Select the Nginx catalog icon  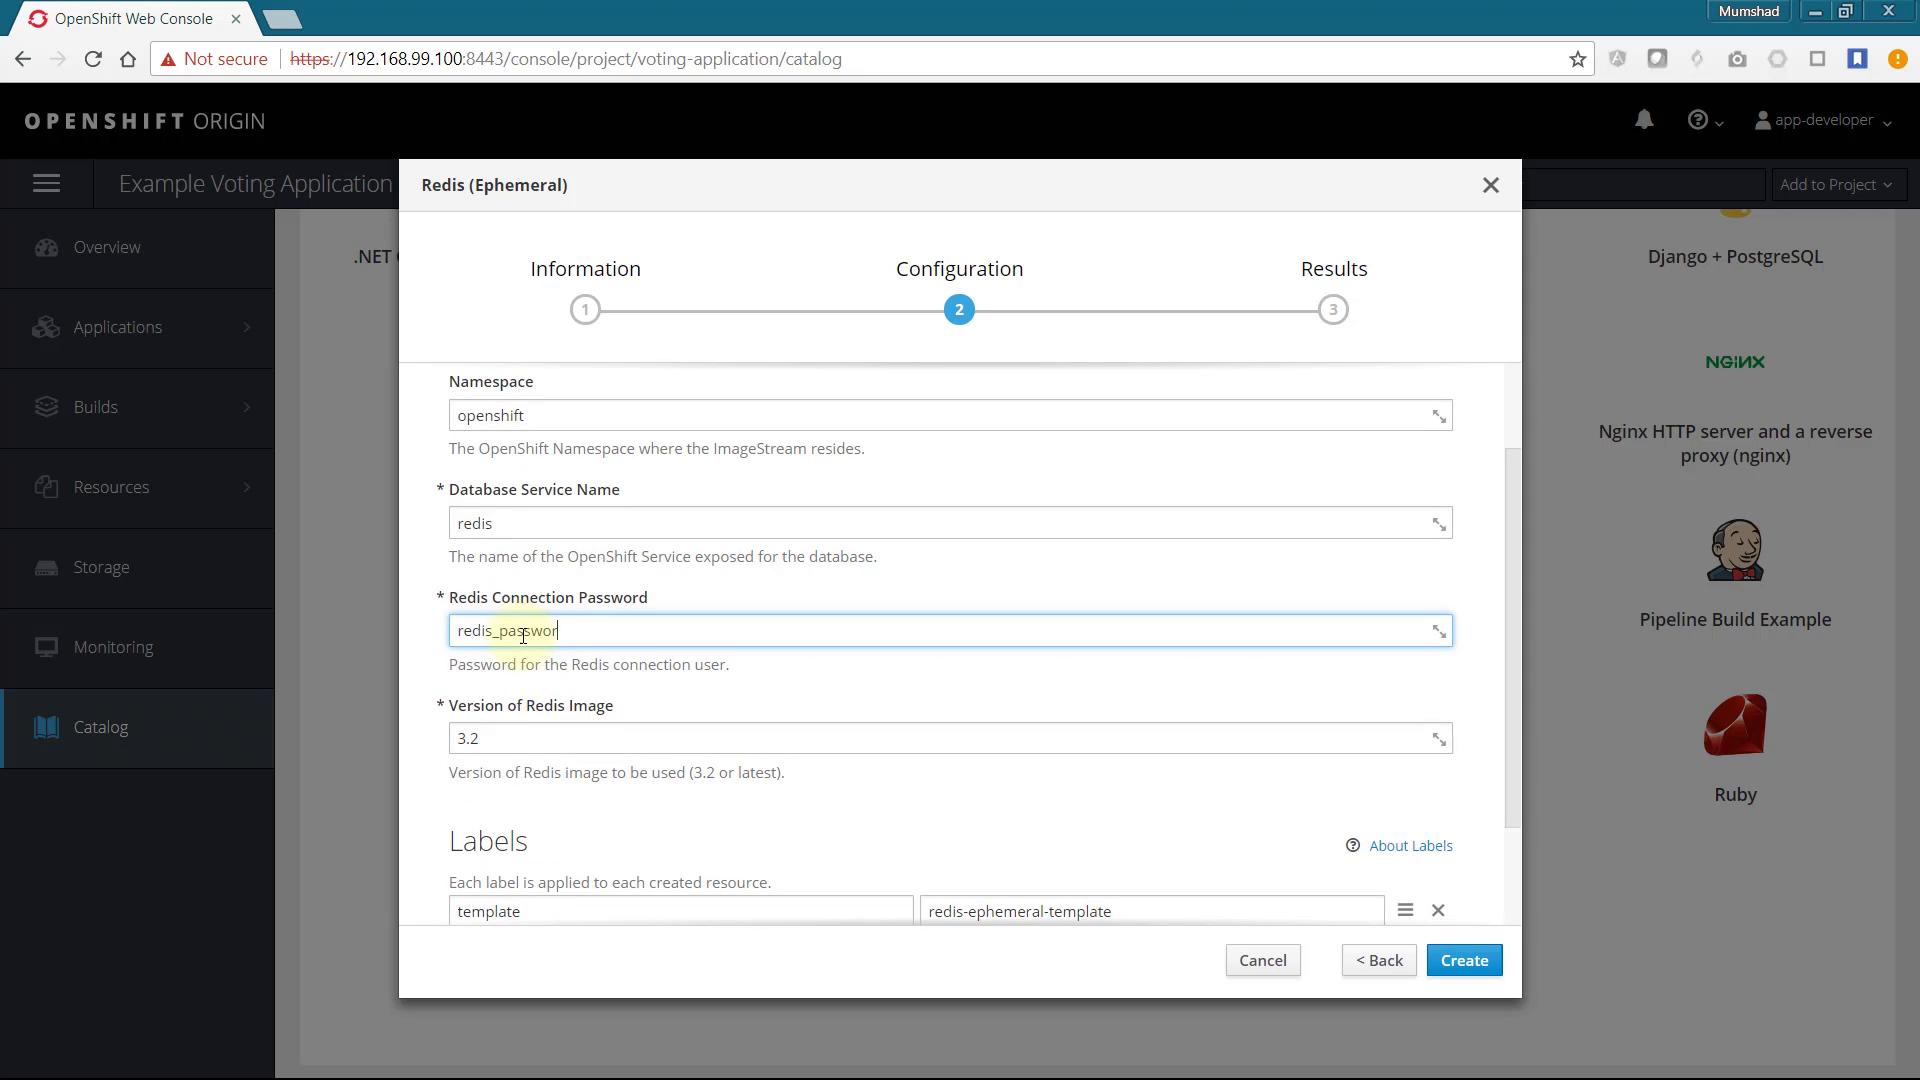pyautogui.click(x=1735, y=362)
